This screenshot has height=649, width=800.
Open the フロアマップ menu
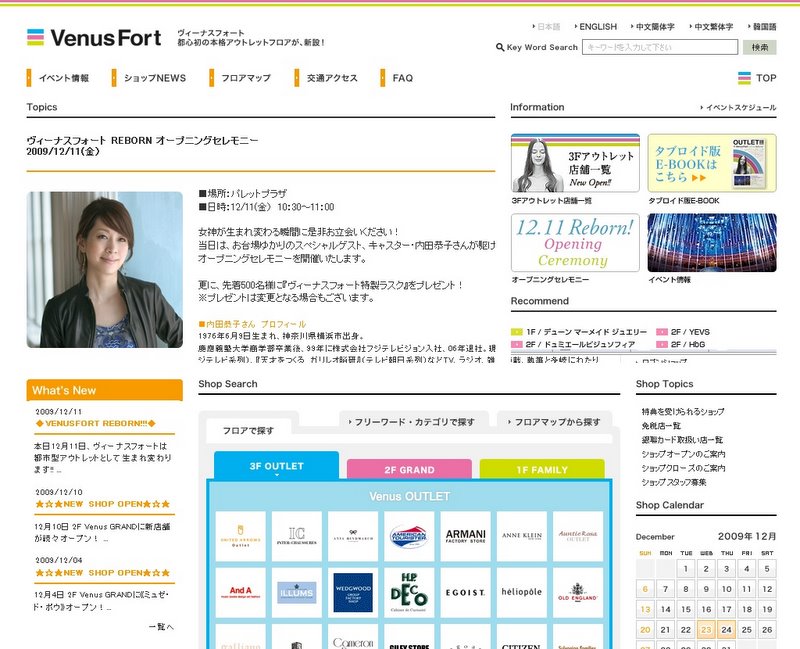[x=240, y=78]
